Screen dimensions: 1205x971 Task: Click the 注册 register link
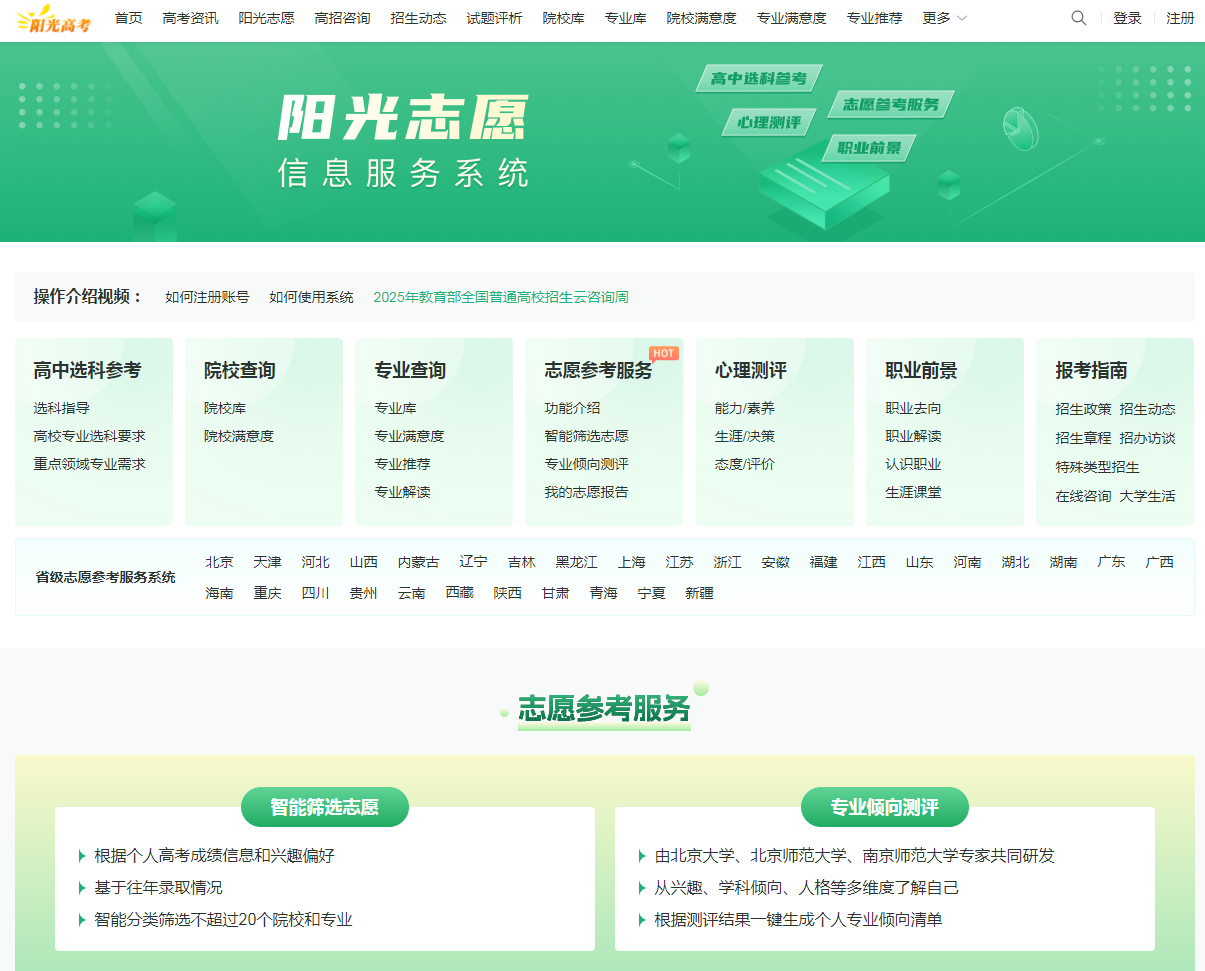point(1180,18)
